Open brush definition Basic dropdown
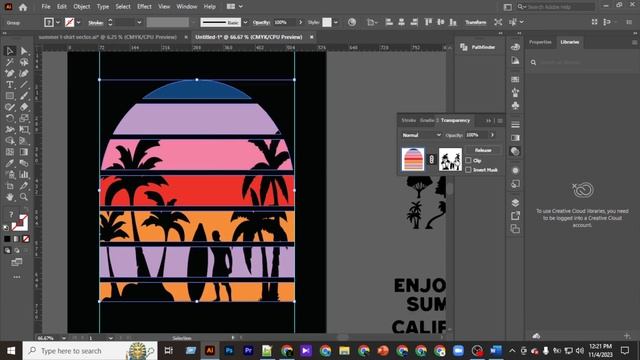This screenshot has height=360, width=640. 245,22
